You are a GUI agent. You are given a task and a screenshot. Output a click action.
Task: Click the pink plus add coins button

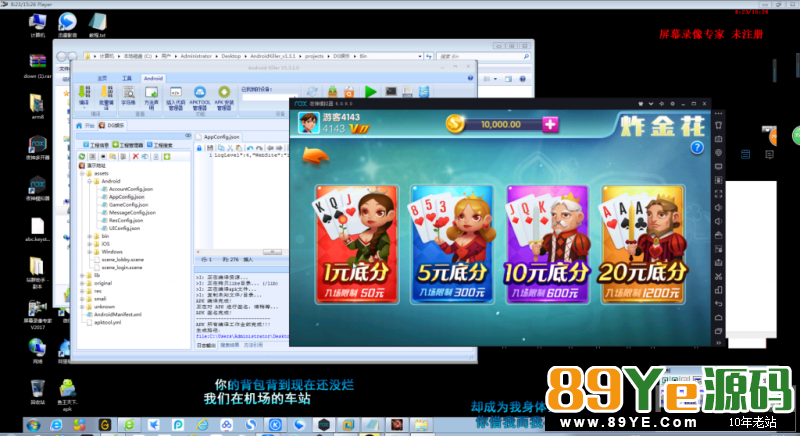tap(551, 124)
